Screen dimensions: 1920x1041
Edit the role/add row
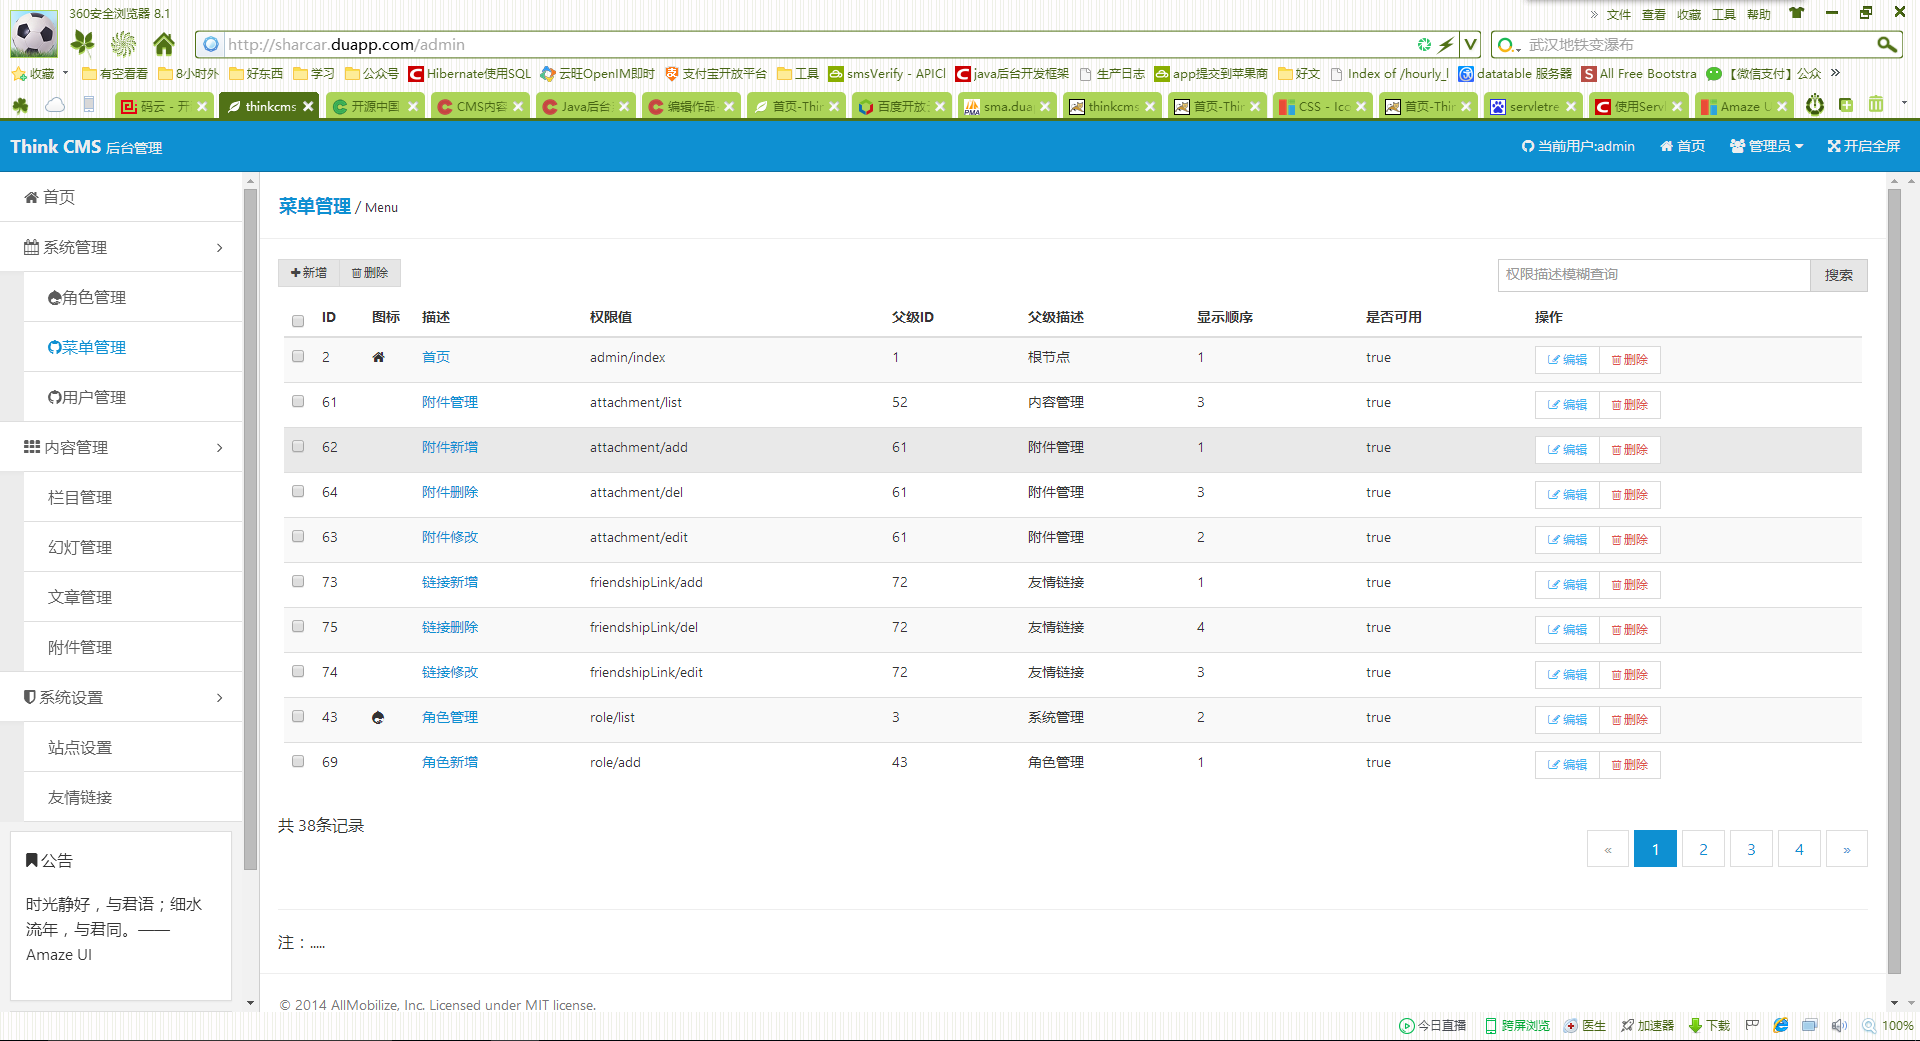1567,765
